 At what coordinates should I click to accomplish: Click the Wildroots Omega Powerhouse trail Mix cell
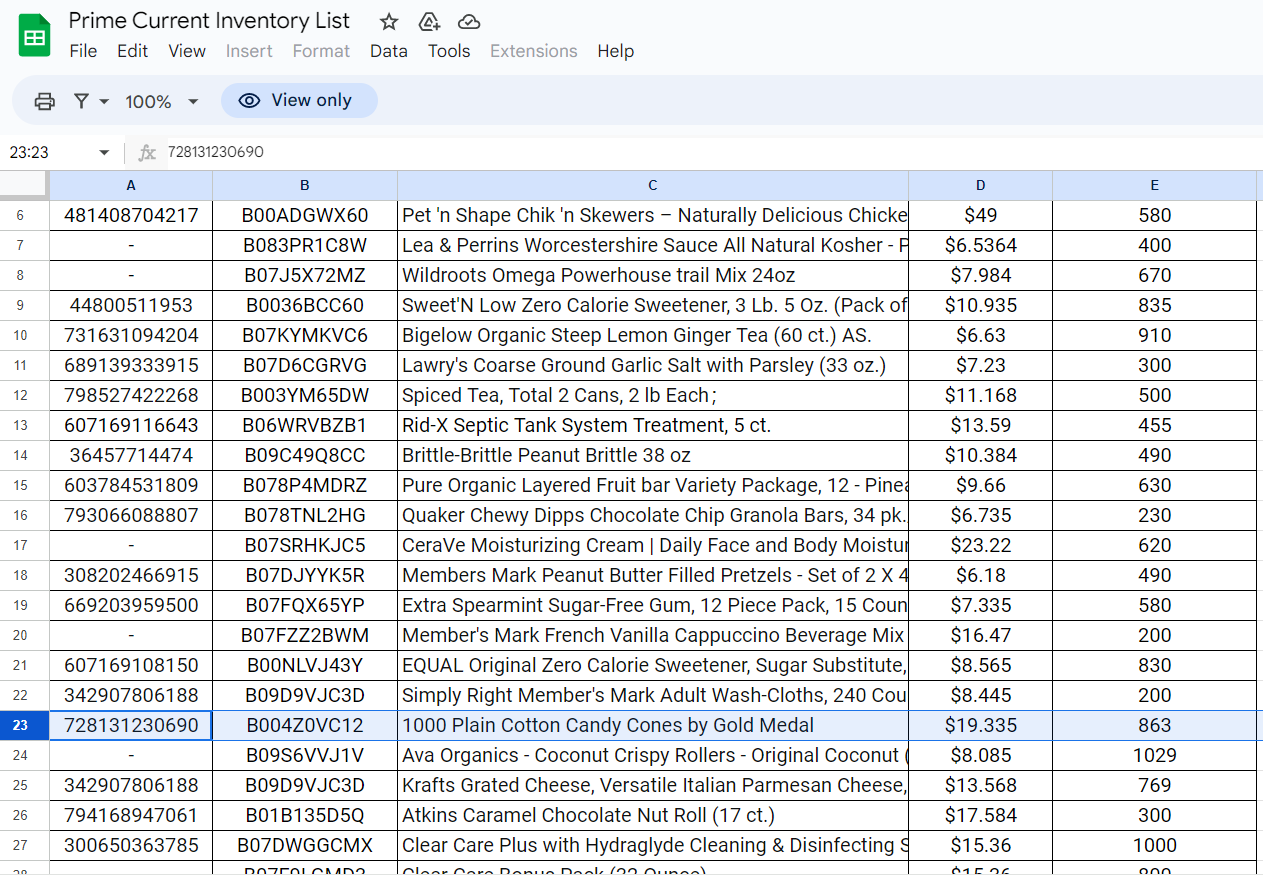tap(653, 275)
